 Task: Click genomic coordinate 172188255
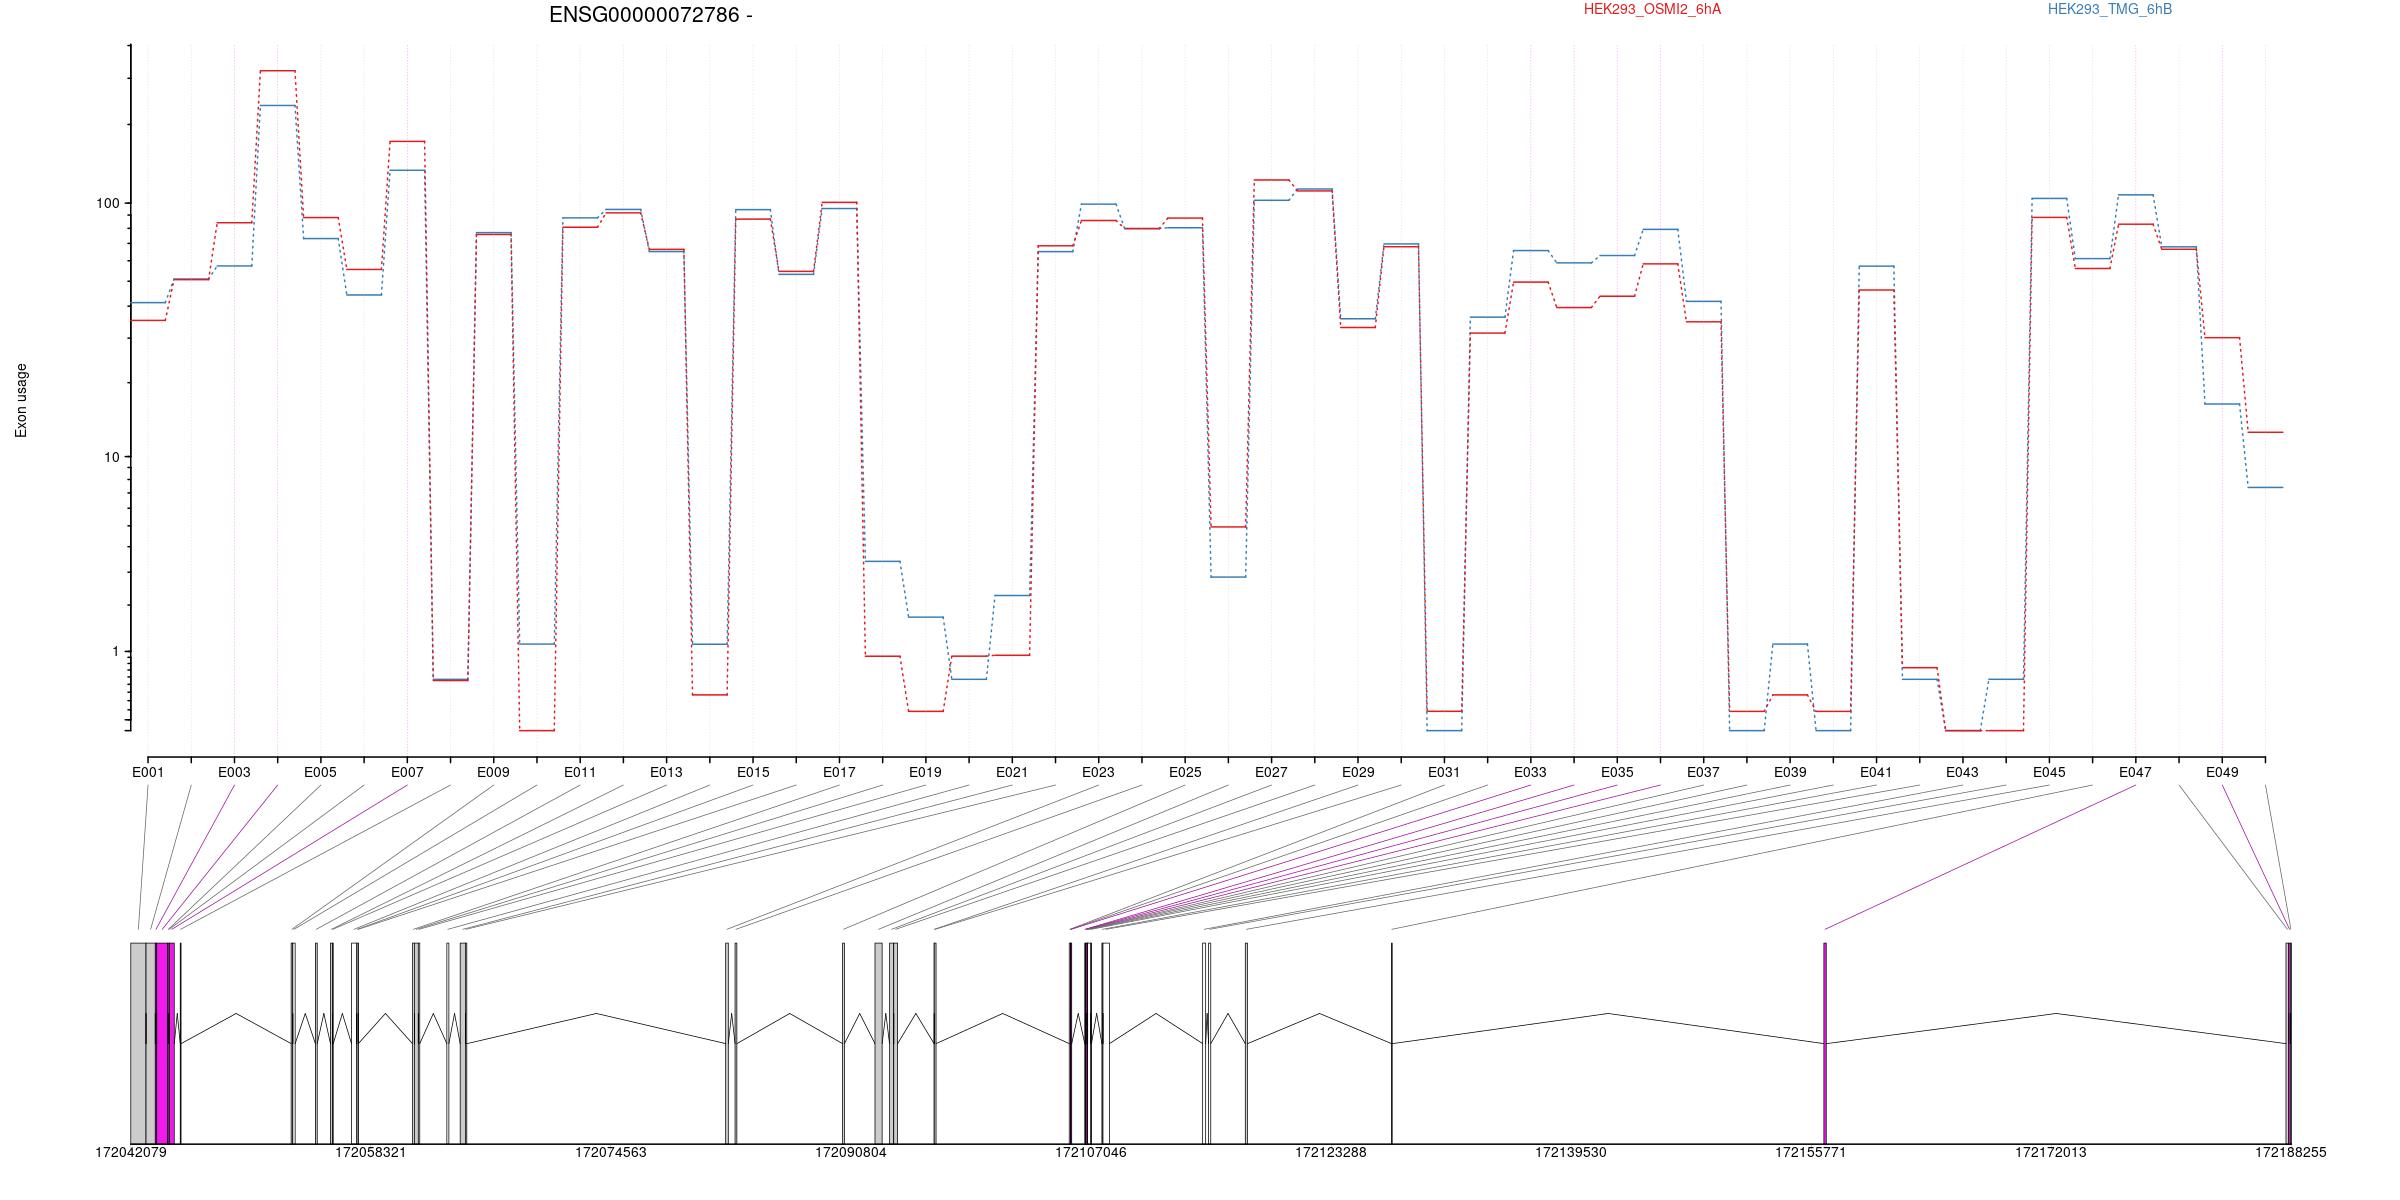[x=2291, y=1152]
